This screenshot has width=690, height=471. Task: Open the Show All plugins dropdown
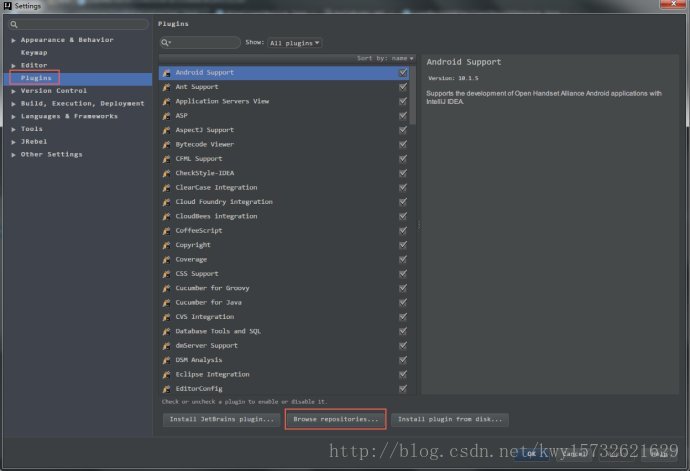click(294, 43)
